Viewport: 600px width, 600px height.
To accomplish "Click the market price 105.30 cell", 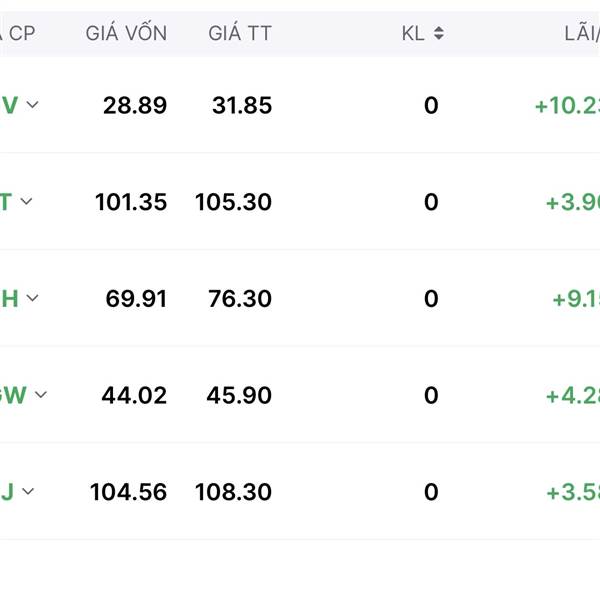I will 233,202.
